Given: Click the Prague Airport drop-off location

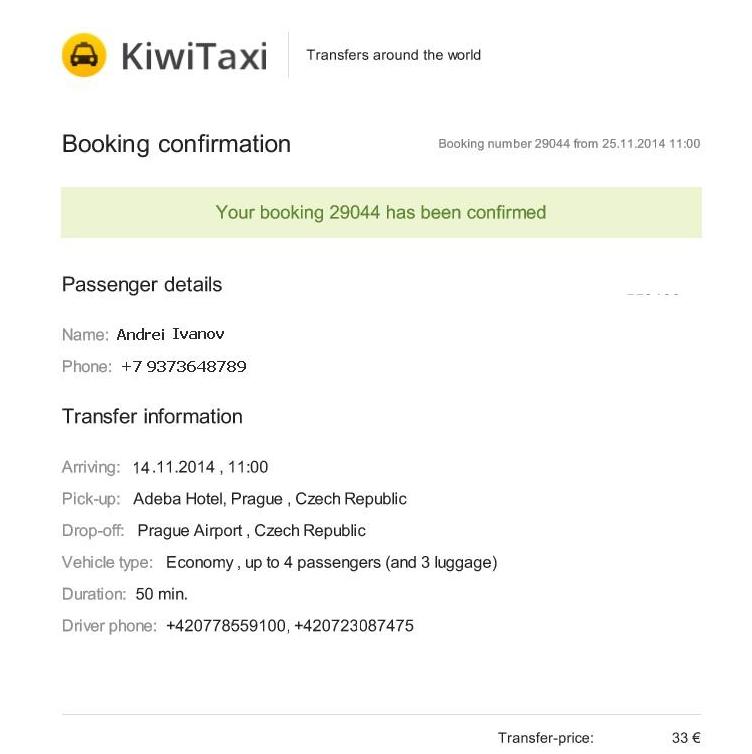Looking at the screenshot, I should [x=251, y=530].
